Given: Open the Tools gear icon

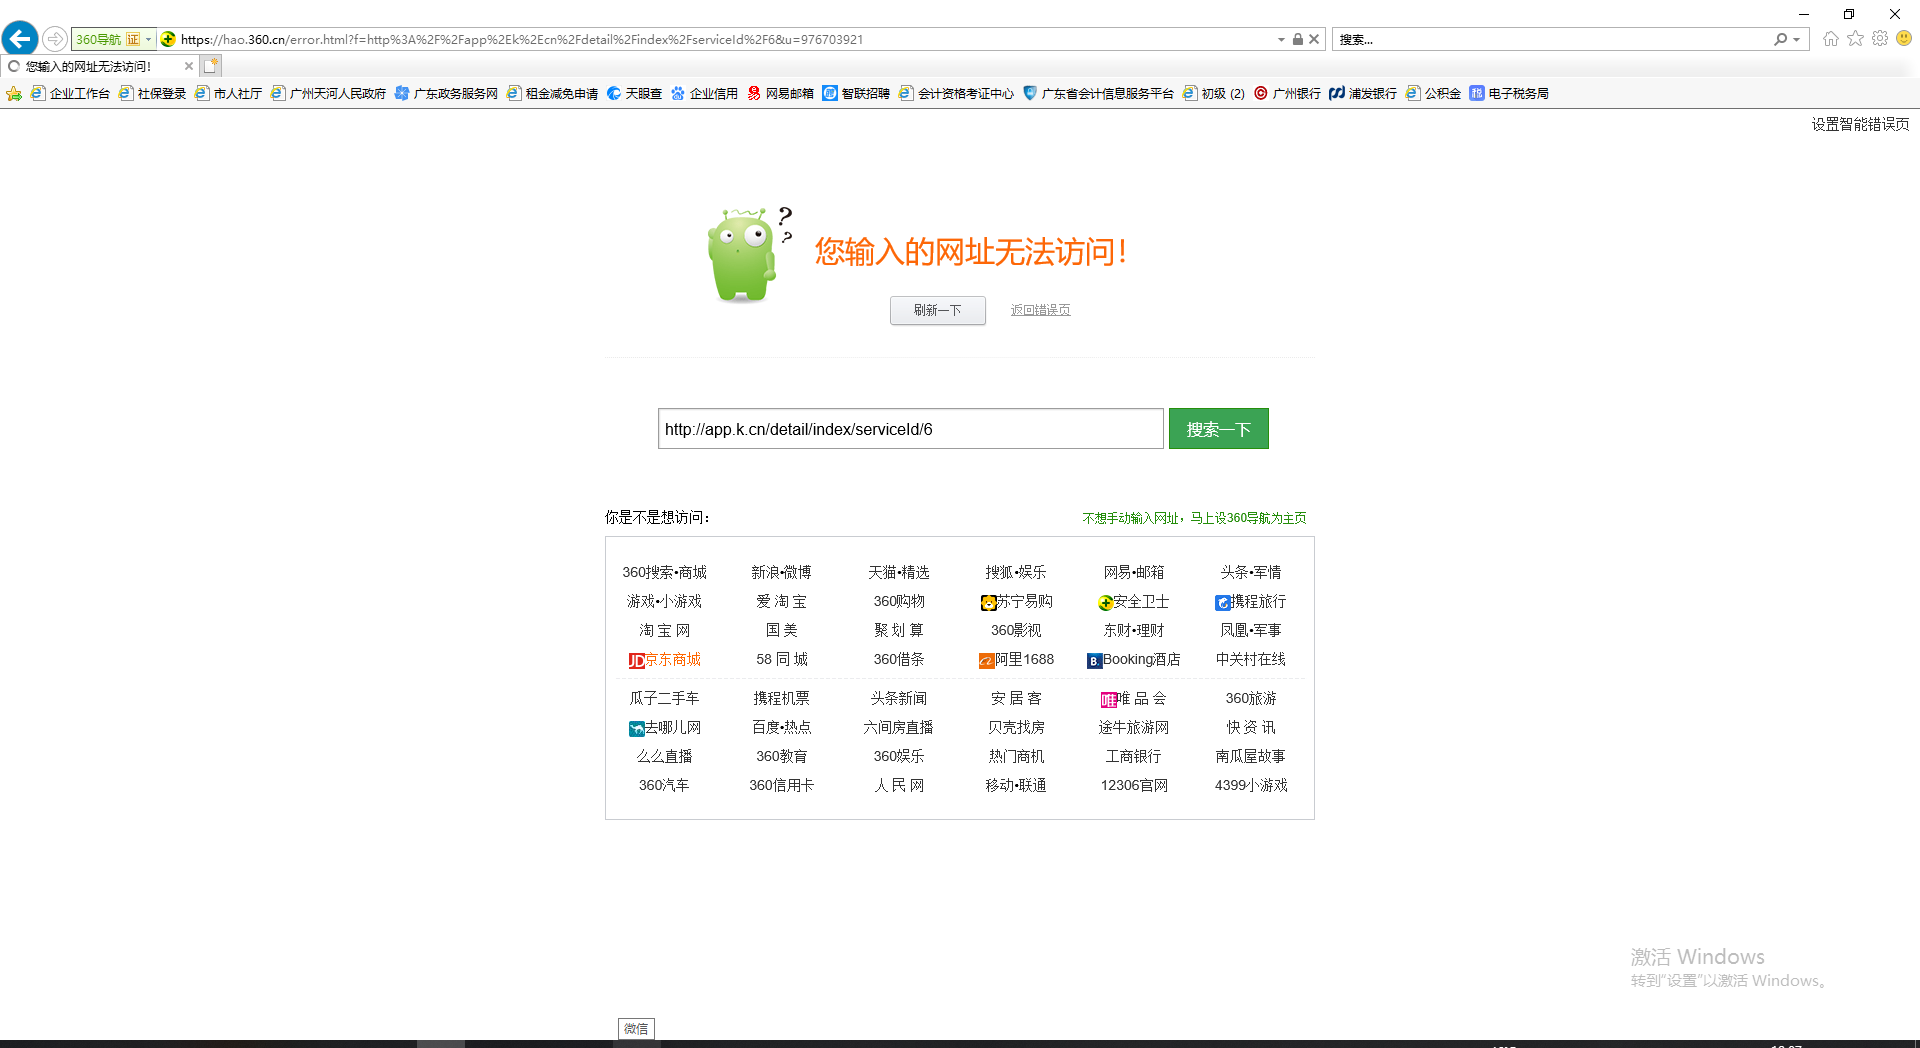Looking at the screenshot, I should [x=1880, y=39].
